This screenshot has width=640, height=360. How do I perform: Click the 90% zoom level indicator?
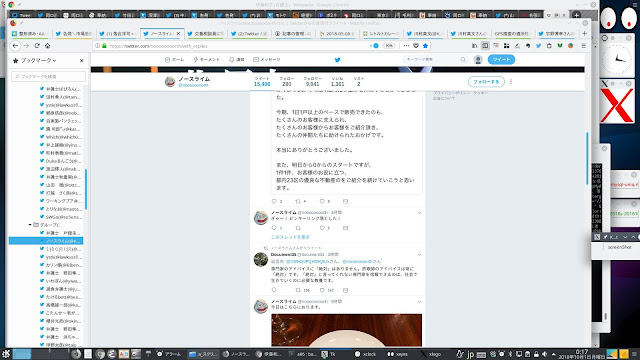click(x=389, y=46)
